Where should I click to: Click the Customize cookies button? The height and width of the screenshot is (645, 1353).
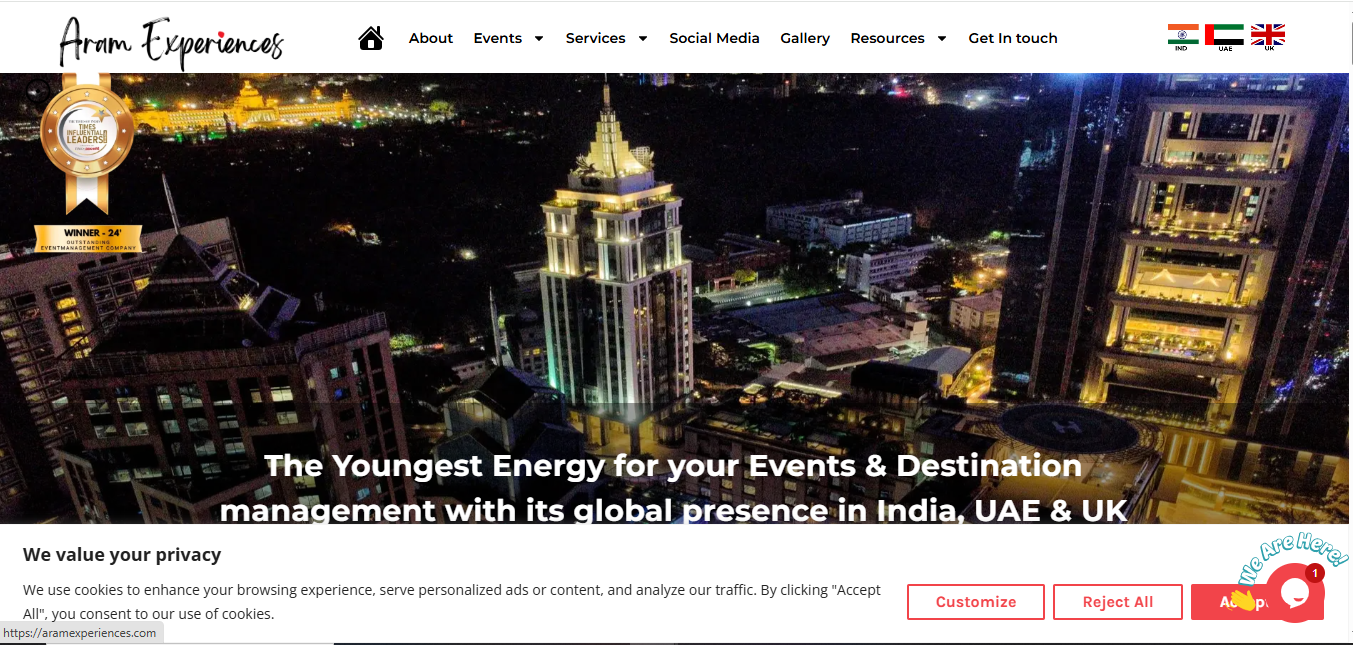[x=975, y=602]
